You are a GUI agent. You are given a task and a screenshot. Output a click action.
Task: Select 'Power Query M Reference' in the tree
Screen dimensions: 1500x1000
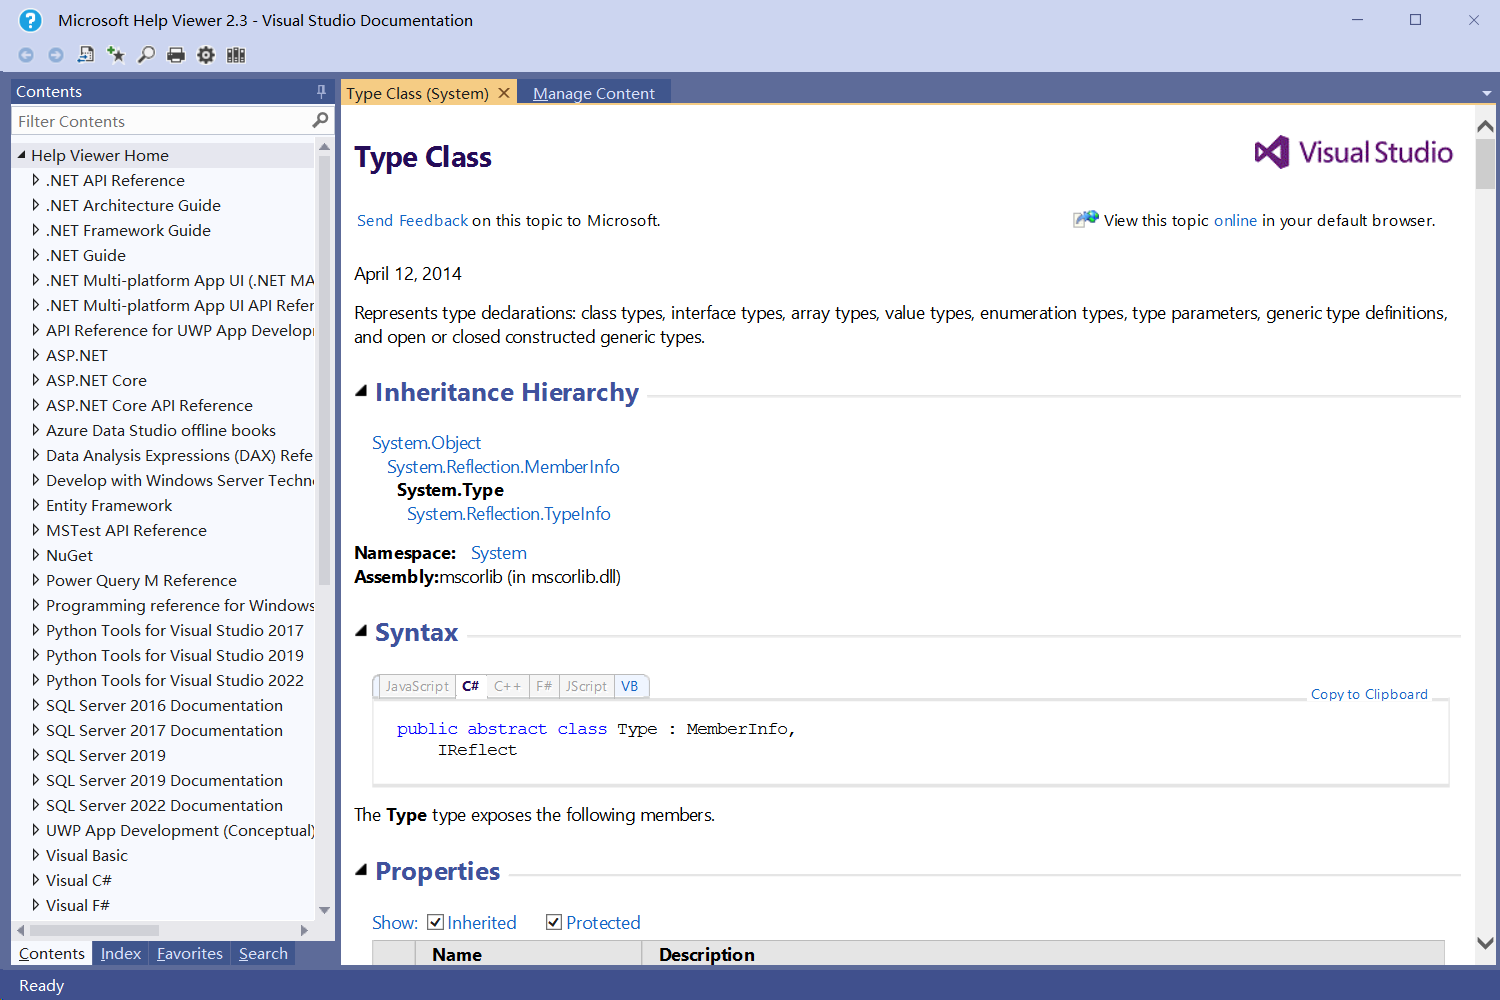pos(141,580)
